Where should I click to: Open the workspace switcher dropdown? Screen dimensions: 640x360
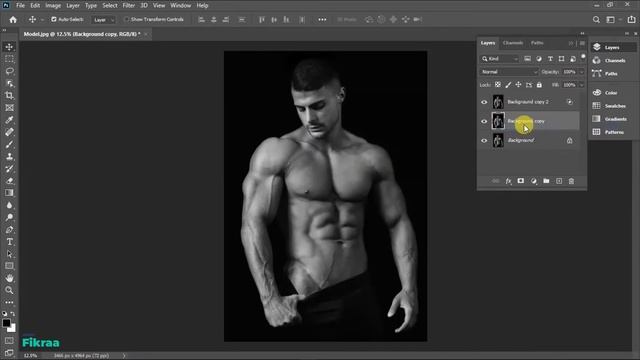pos(612,20)
